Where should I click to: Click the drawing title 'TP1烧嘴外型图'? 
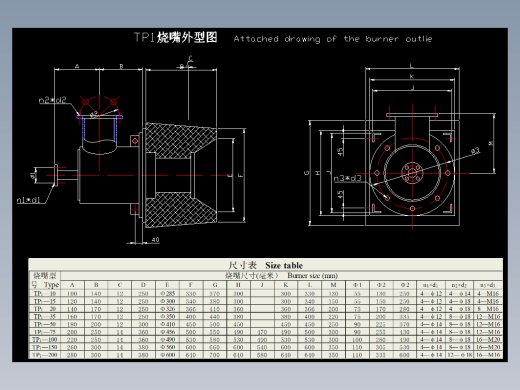[x=175, y=37]
